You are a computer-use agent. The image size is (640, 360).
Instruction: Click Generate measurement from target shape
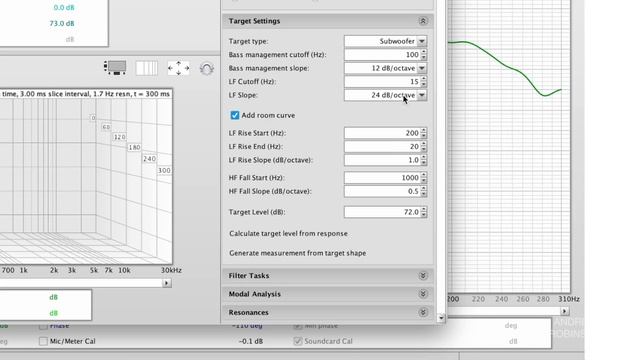tap(298, 253)
